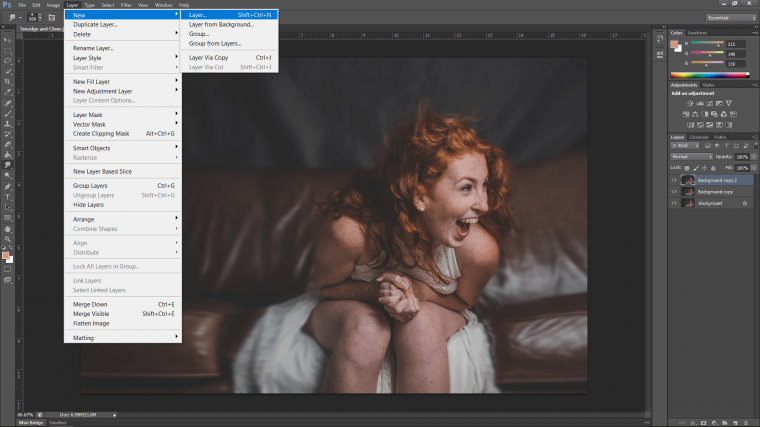Choose Flatten Image
This screenshot has height=427, width=760.
123,323
